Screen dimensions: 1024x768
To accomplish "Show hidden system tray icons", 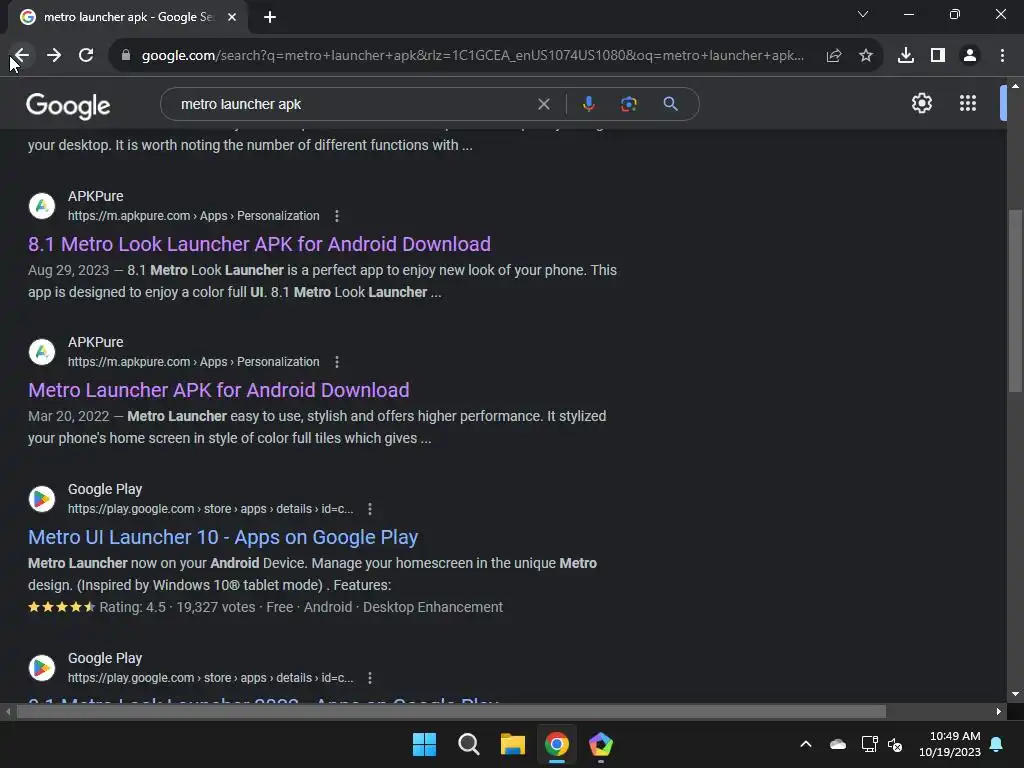I will tap(806, 744).
